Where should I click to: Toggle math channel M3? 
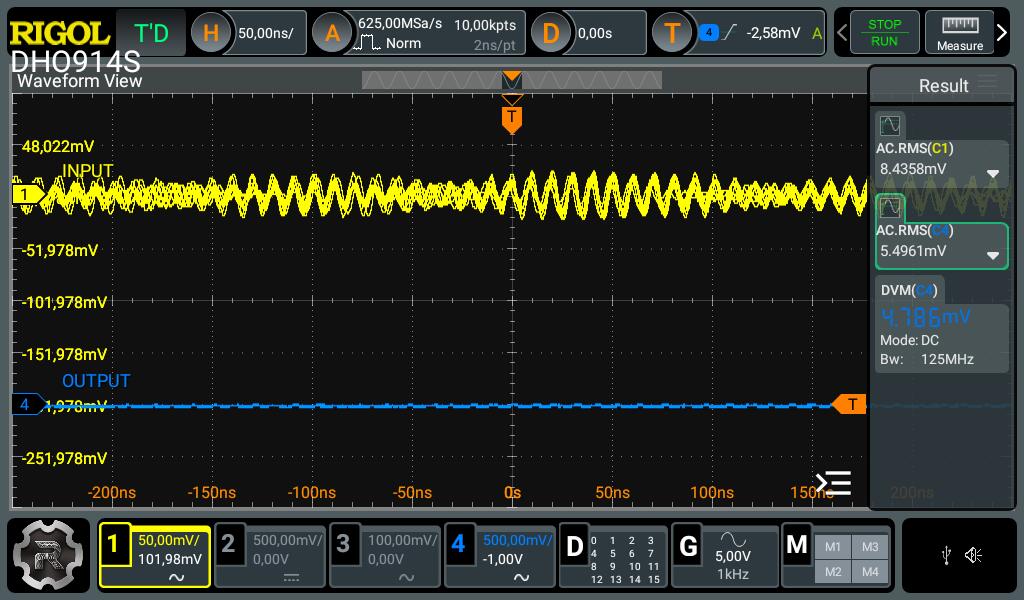(x=870, y=547)
